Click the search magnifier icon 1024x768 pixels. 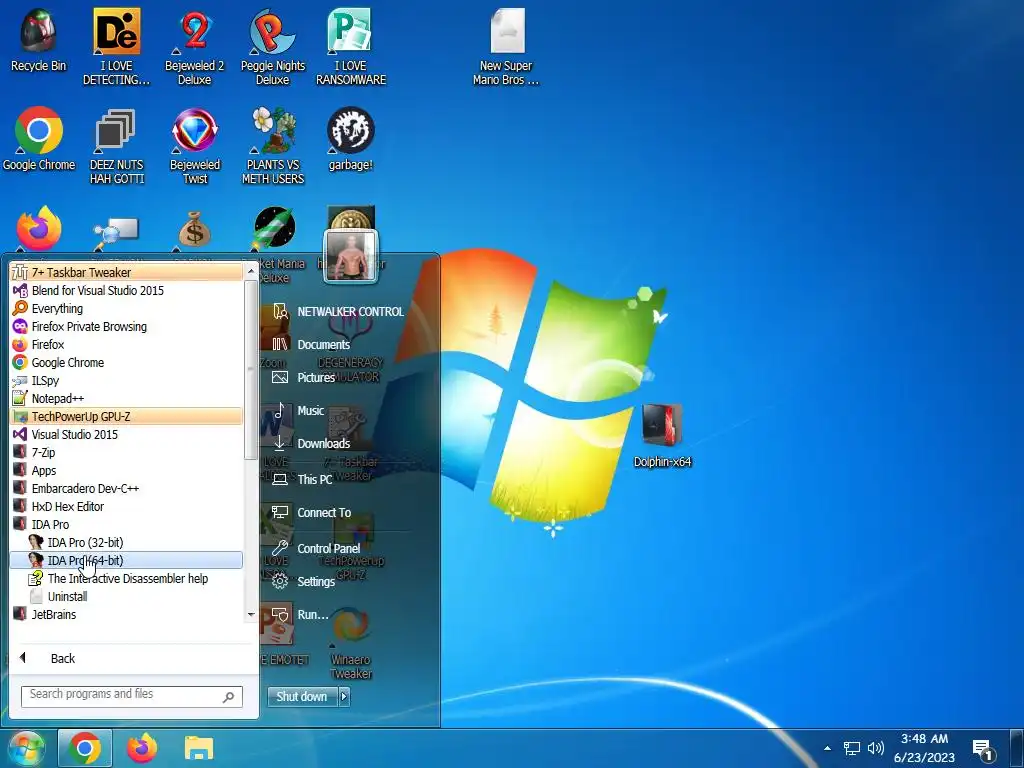[229, 697]
